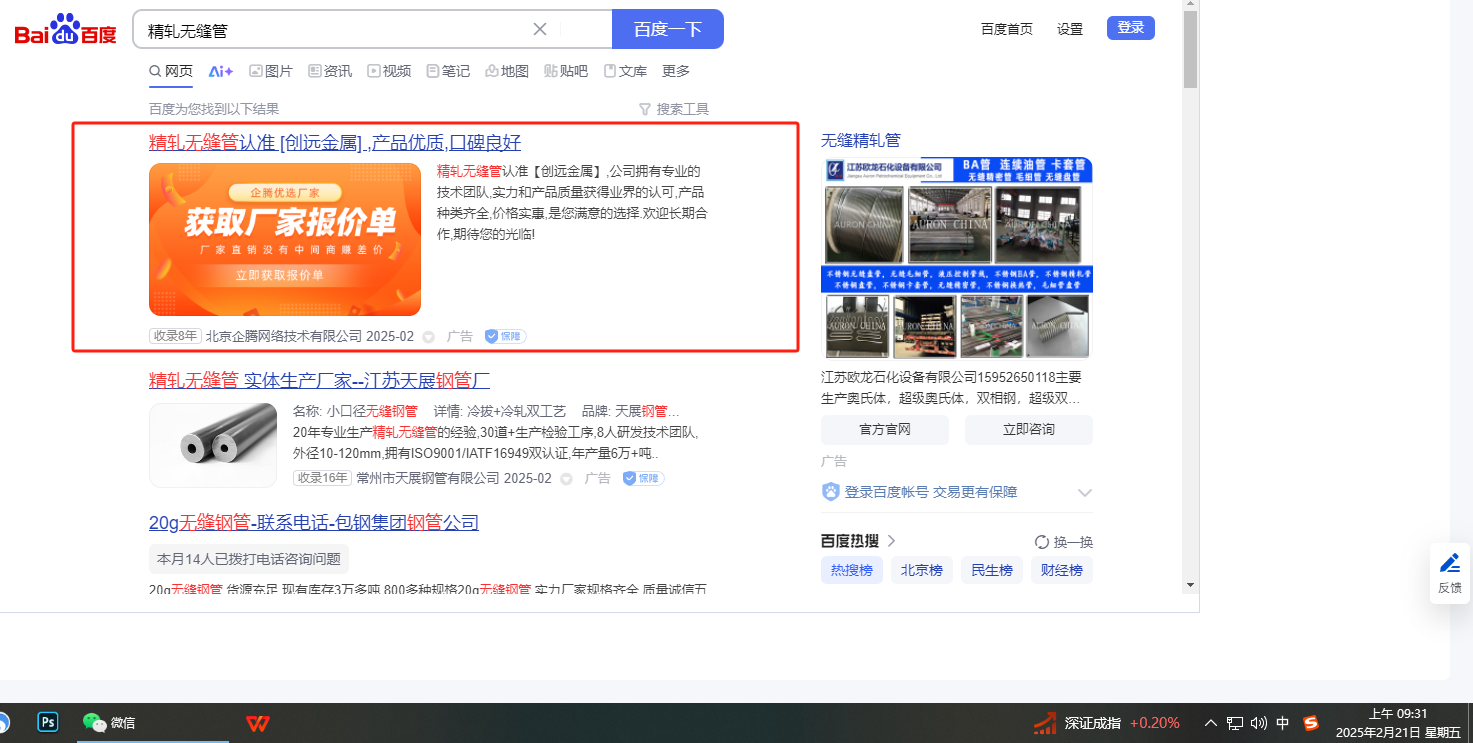Viewport: 1473px width, 743px height.
Task: Click the 换一换 refresh icon in hot search
Action: click(x=1042, y=542)
